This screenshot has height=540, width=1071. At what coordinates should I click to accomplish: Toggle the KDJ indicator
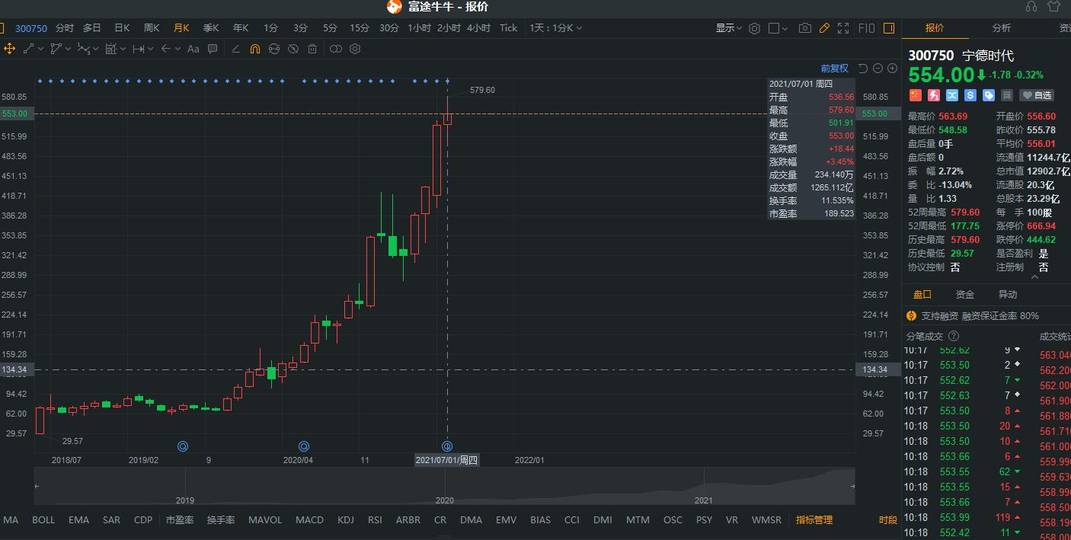click(x=346, y=520)
